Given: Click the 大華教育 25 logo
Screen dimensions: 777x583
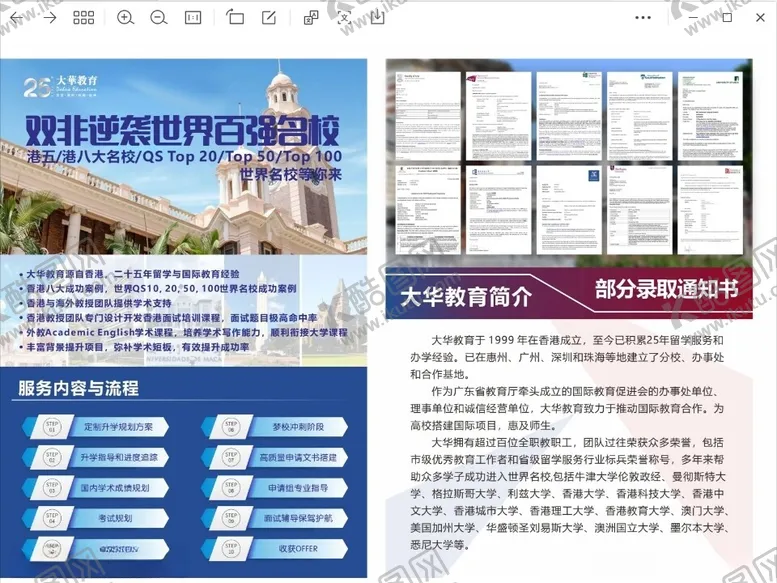Looking at the screenshot, I should [x=60, y=86].
